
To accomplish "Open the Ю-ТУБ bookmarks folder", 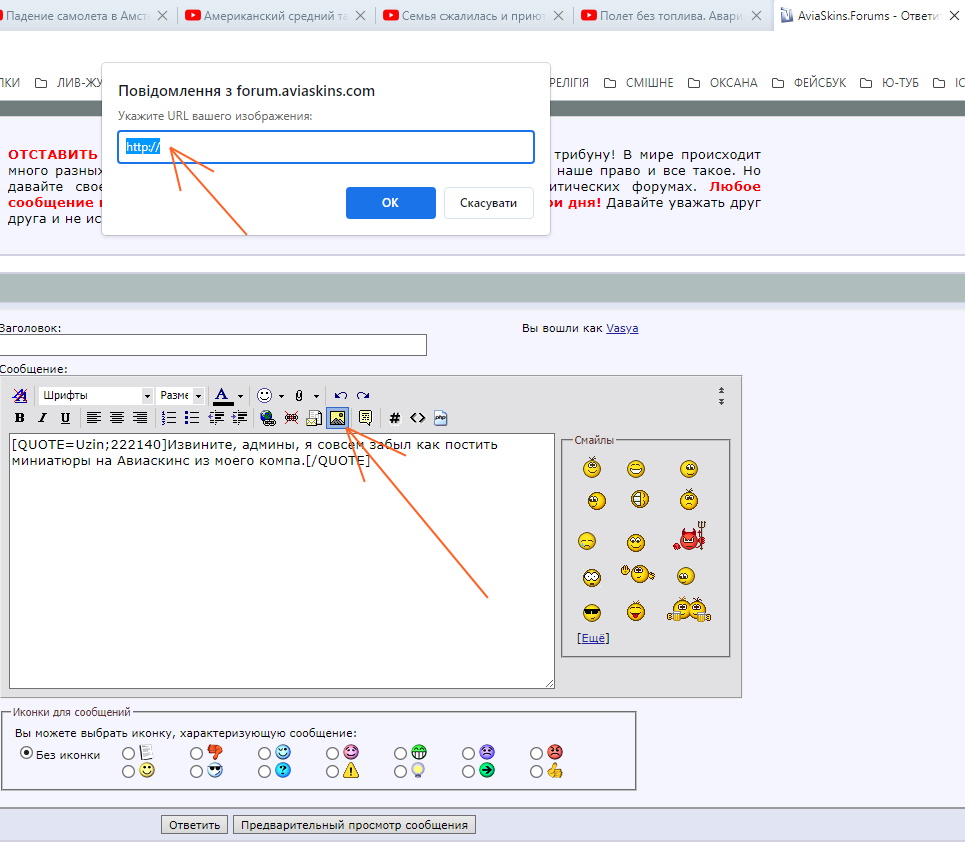I will [x=889, y=83].
